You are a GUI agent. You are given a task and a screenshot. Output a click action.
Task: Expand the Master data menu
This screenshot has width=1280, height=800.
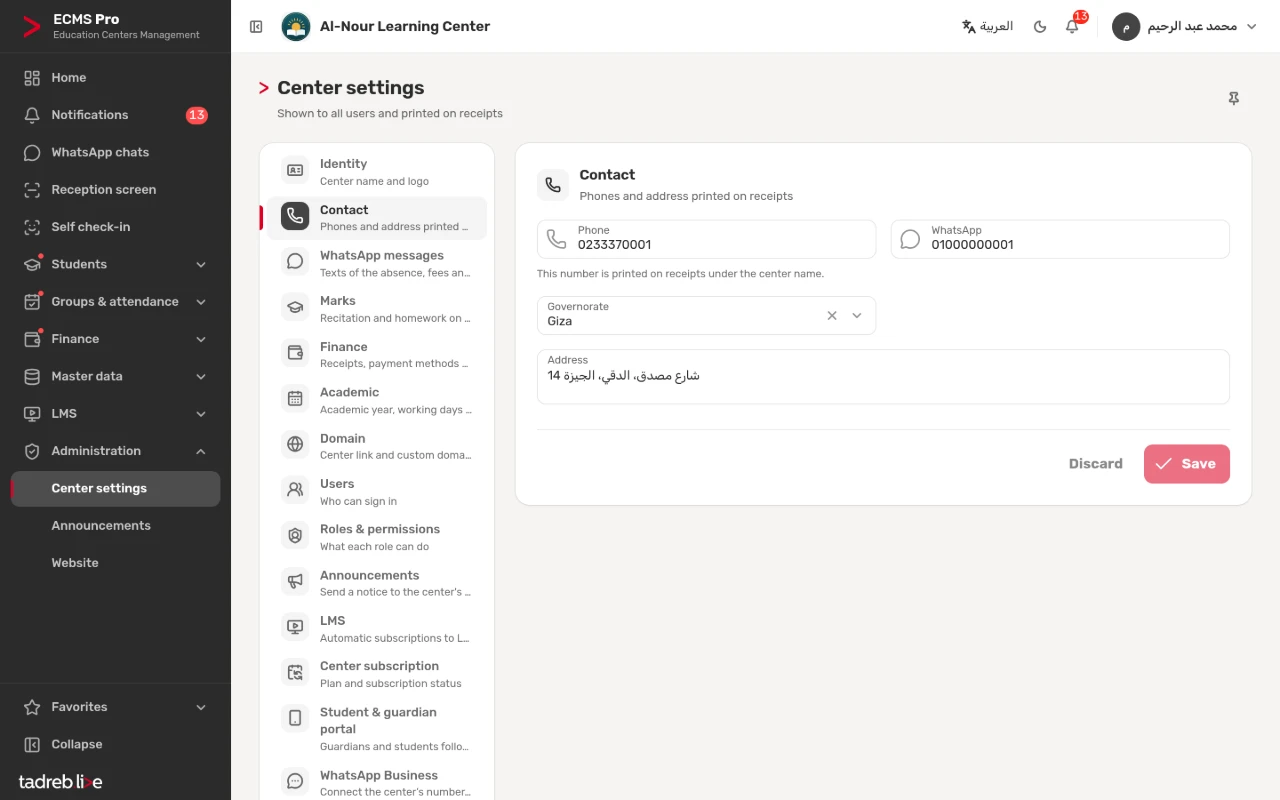click(115, 376)
